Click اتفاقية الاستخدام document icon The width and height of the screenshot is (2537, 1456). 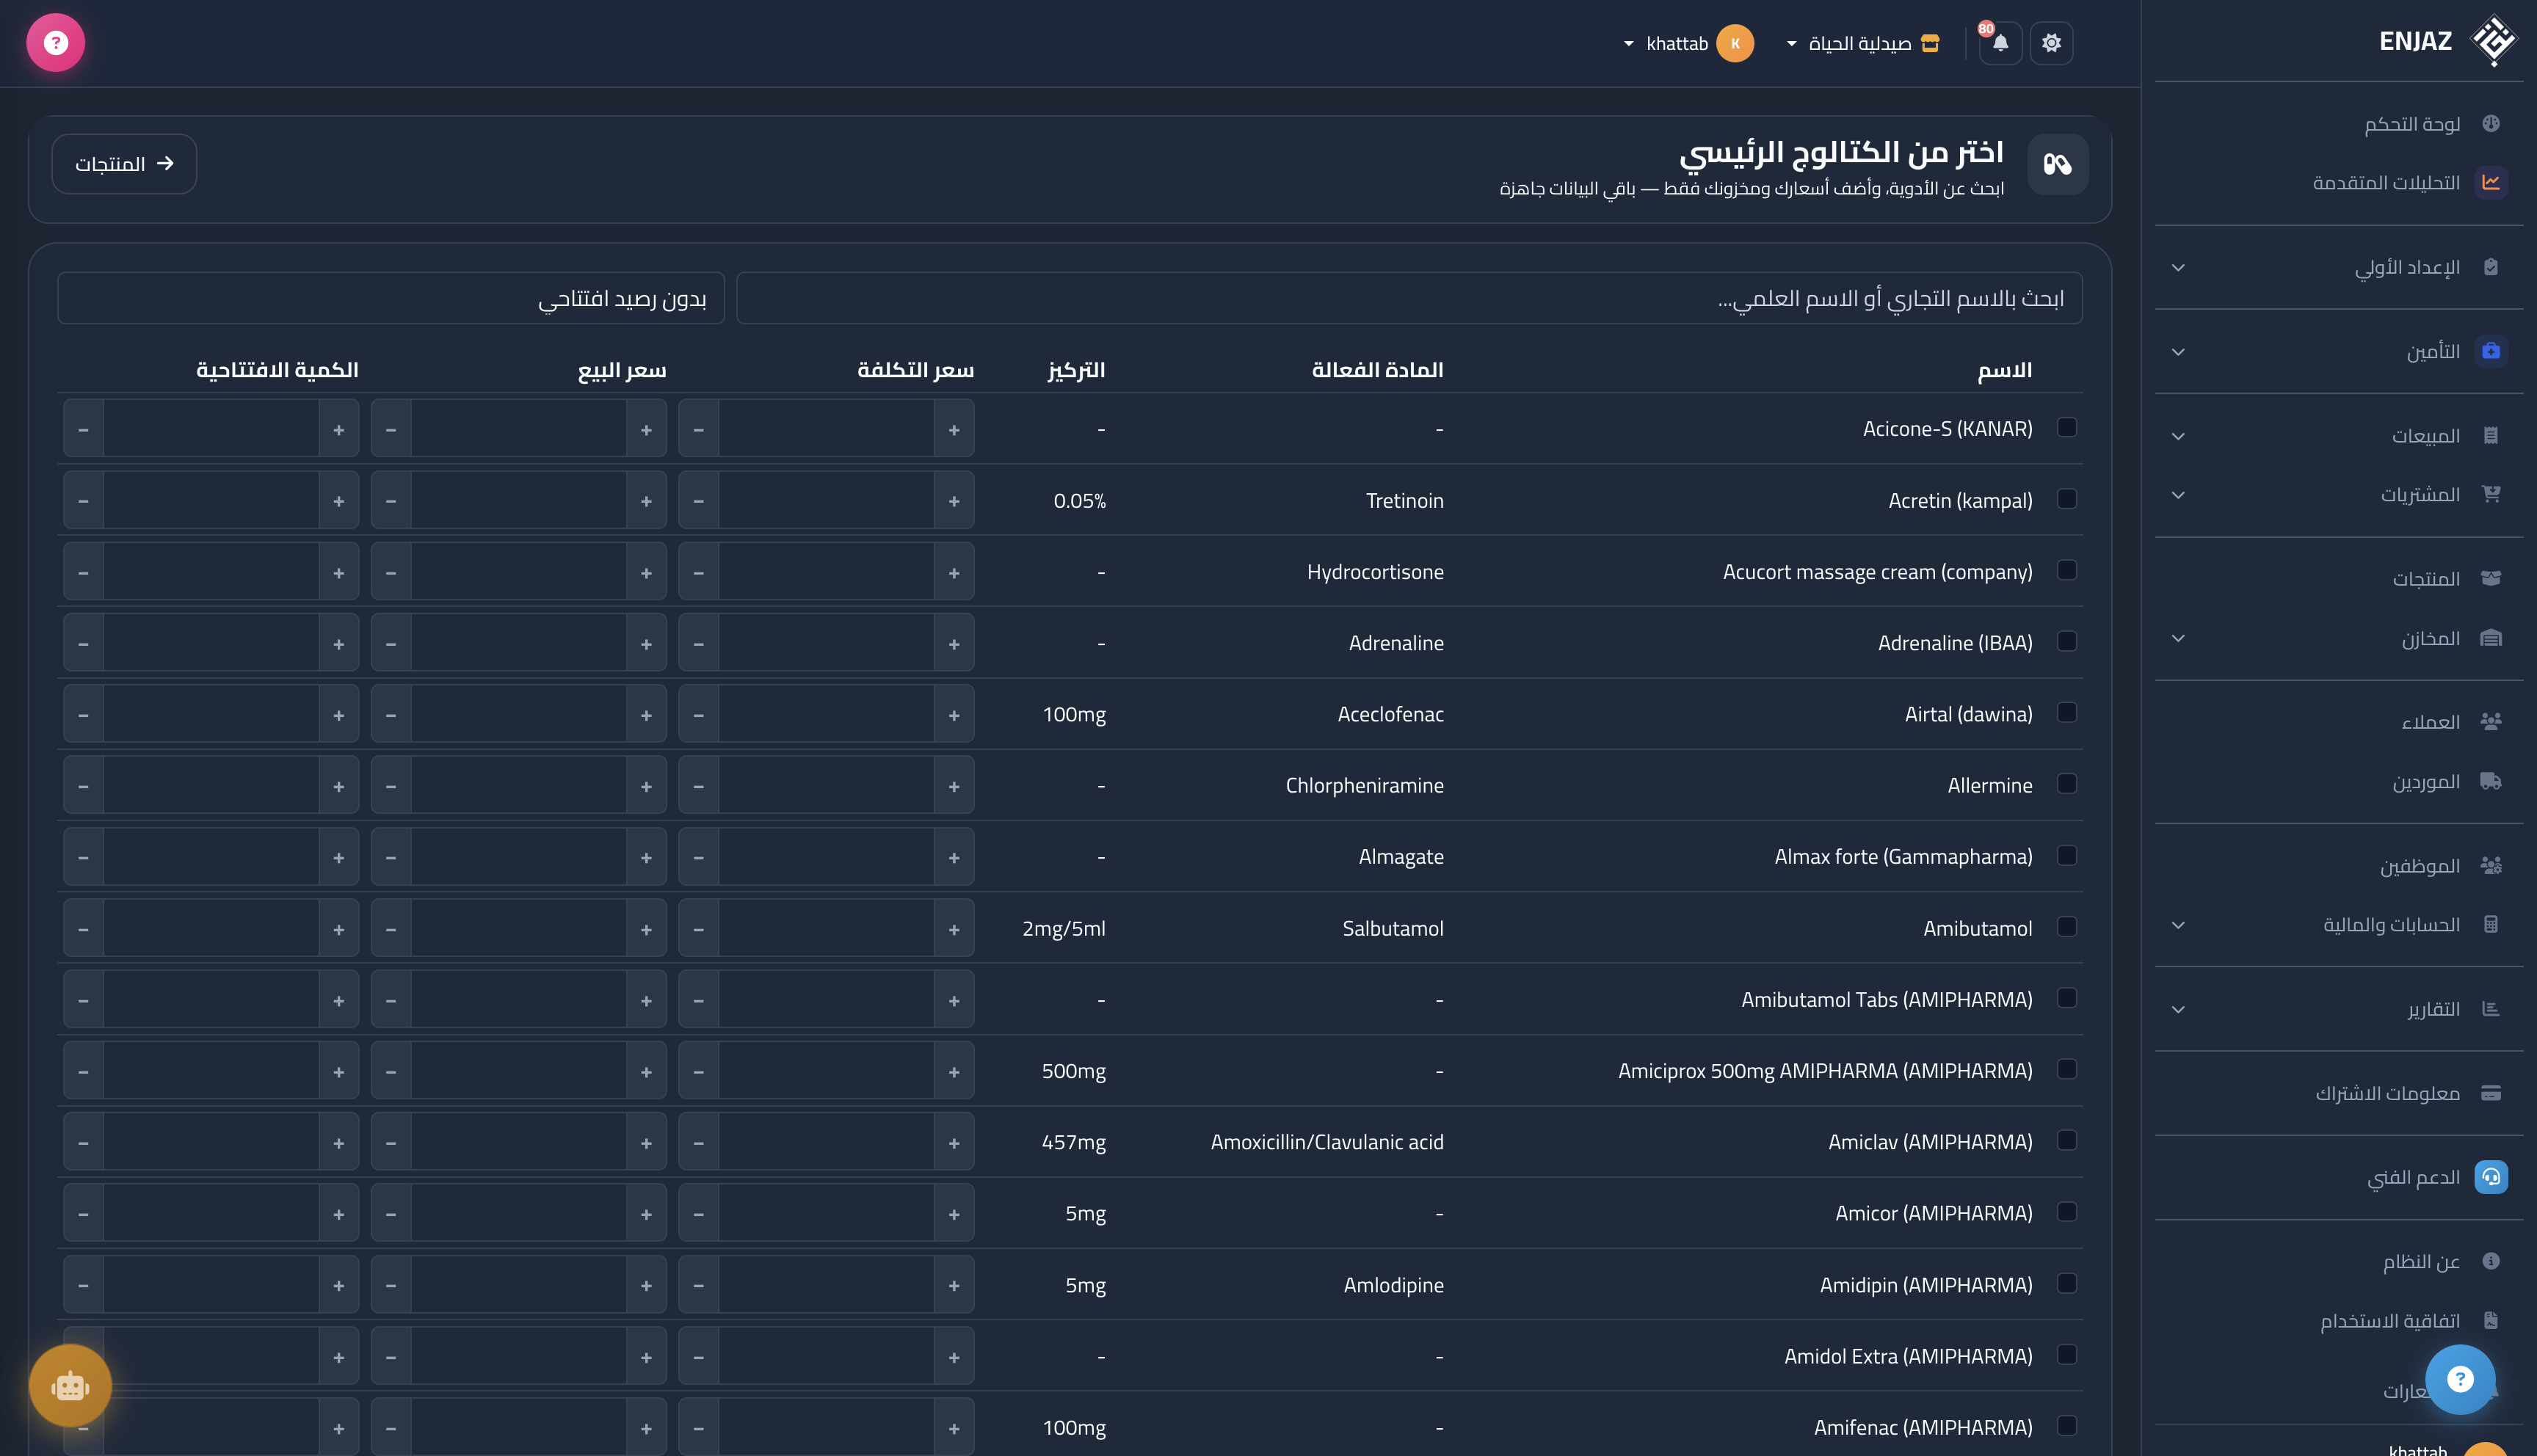(x=2490, y=1321)
